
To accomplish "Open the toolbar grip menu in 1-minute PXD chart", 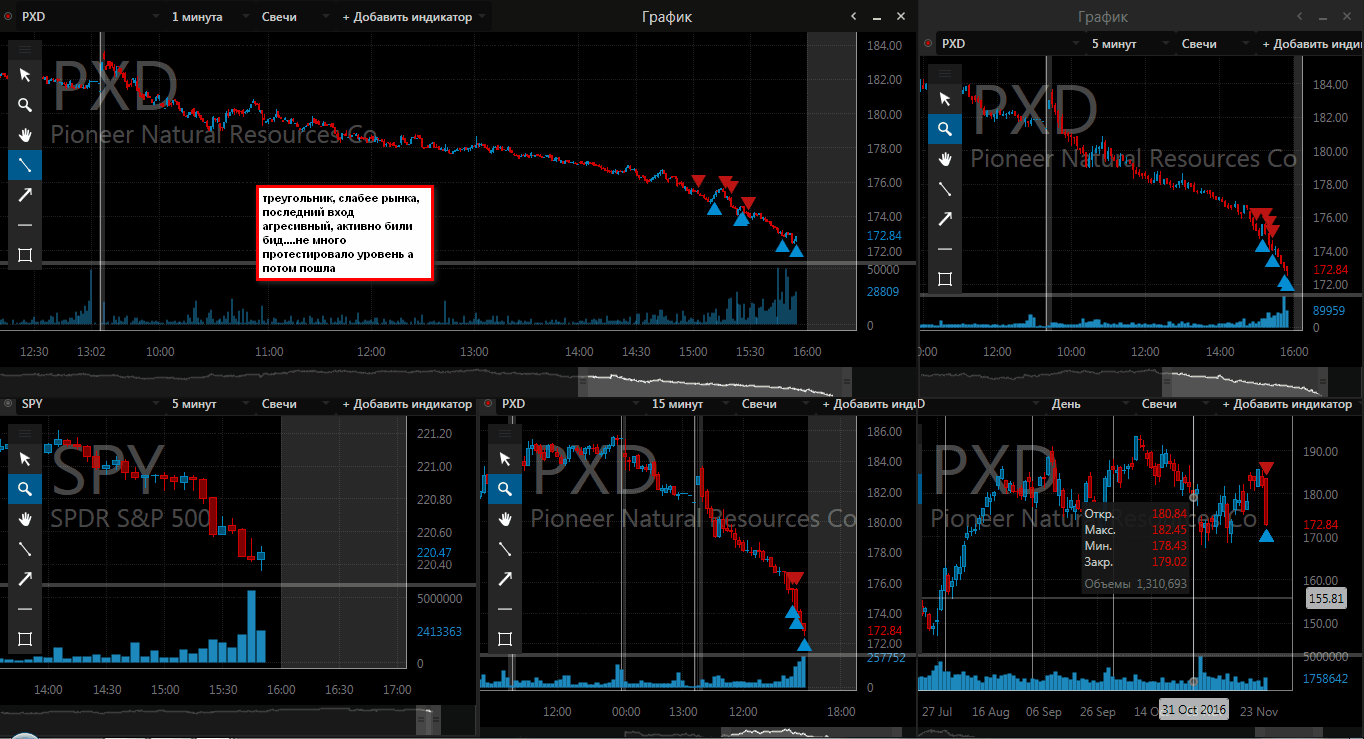I will tap(25, 48).
